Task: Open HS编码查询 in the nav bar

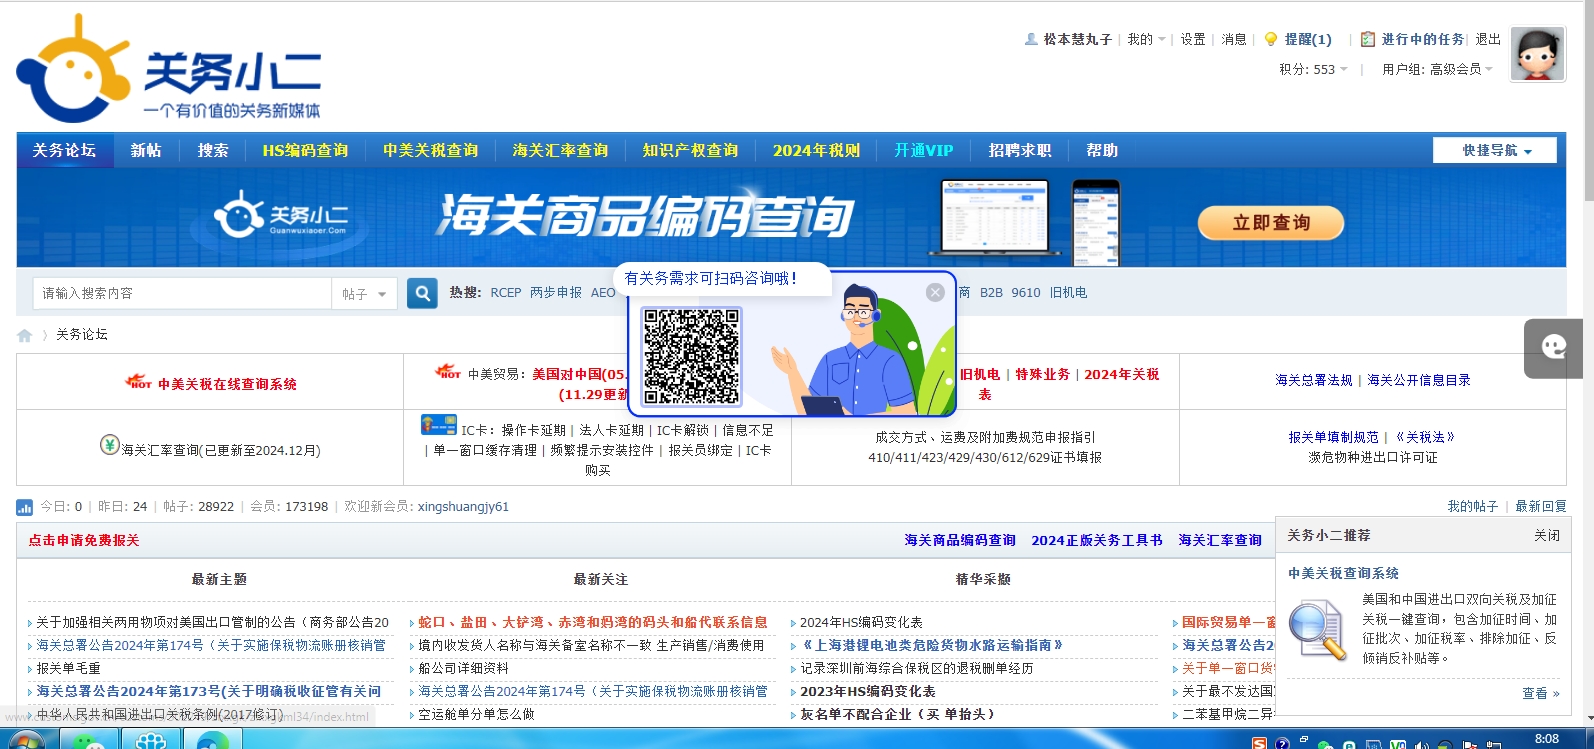Action: tap(305, 150)
